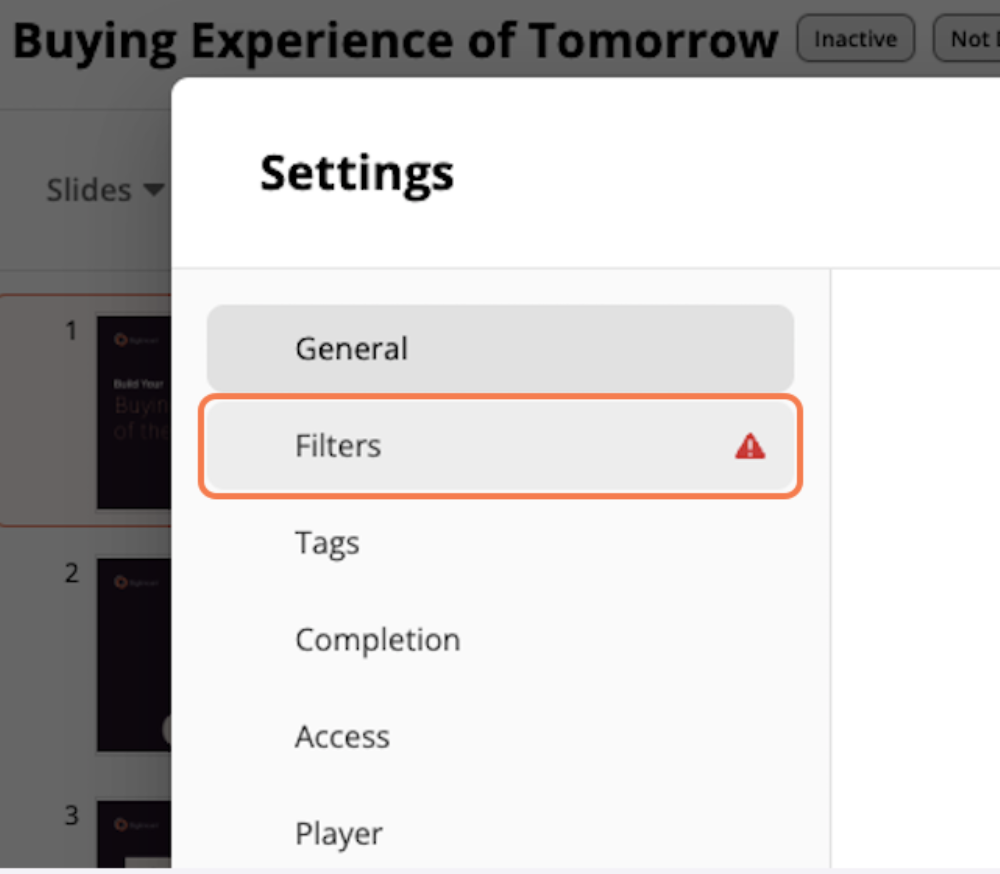Select slide 2 thumbnail
The image size is (1000, 874).
[x=134, y=655]
